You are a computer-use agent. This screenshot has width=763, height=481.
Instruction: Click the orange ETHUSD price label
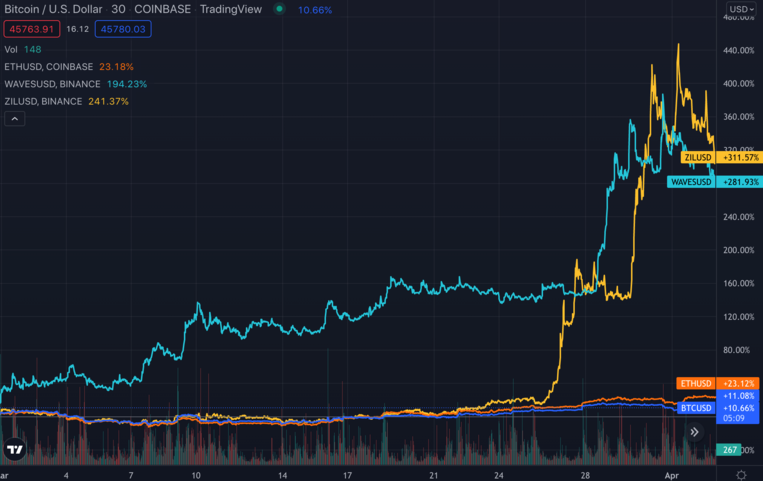[696, 384]
